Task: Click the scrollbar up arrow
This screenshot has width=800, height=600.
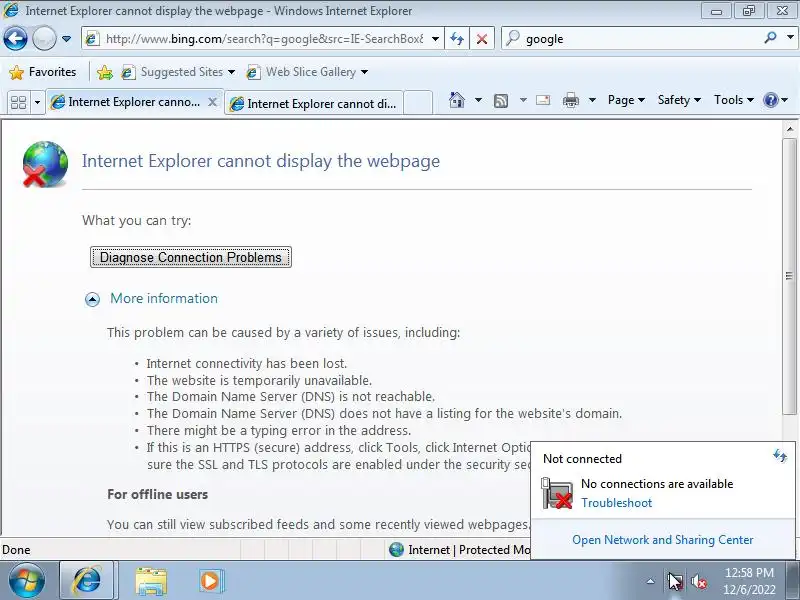Action: point(789,129)
